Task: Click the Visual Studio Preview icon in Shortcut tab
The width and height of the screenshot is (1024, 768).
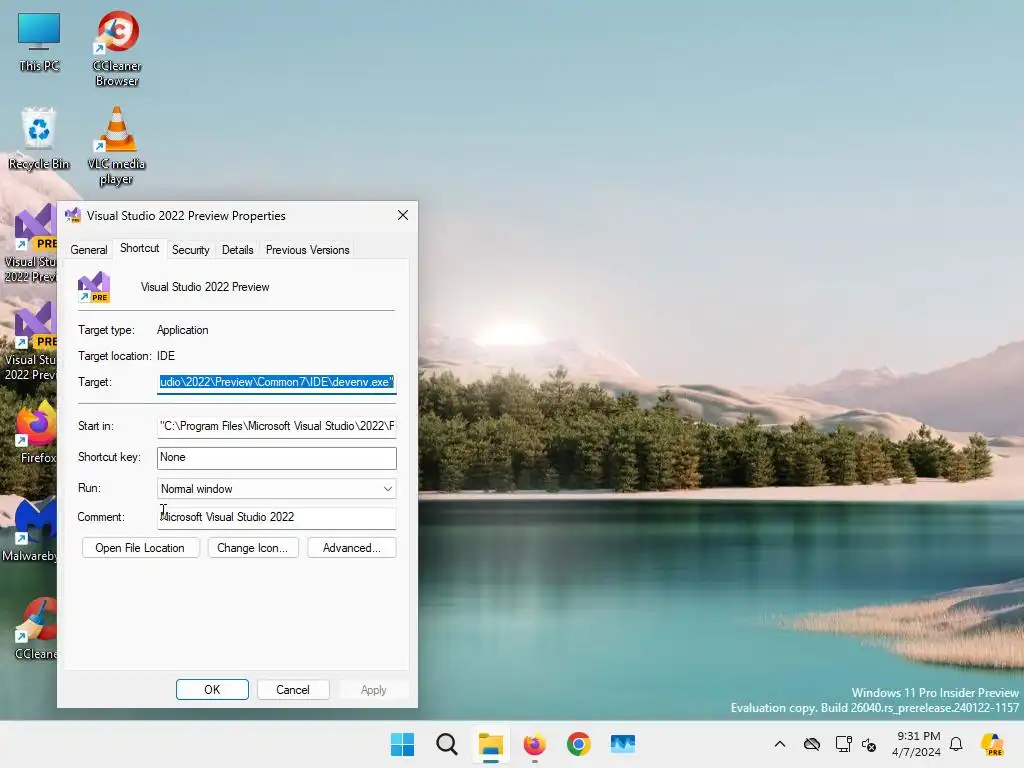Action: (x=94, y=287)
